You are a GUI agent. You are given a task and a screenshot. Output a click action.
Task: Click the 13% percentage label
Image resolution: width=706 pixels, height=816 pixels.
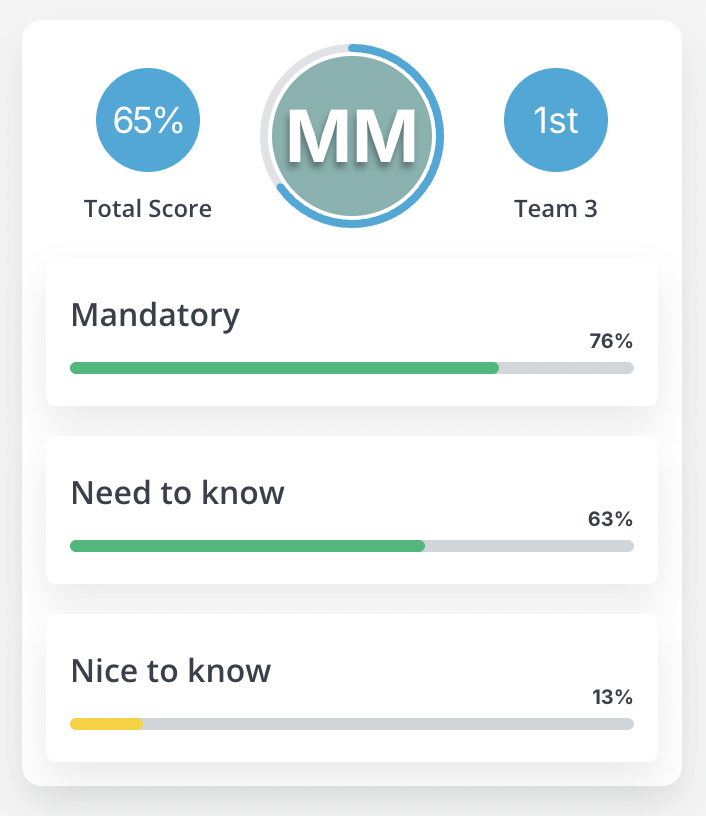tap(612, 697)
